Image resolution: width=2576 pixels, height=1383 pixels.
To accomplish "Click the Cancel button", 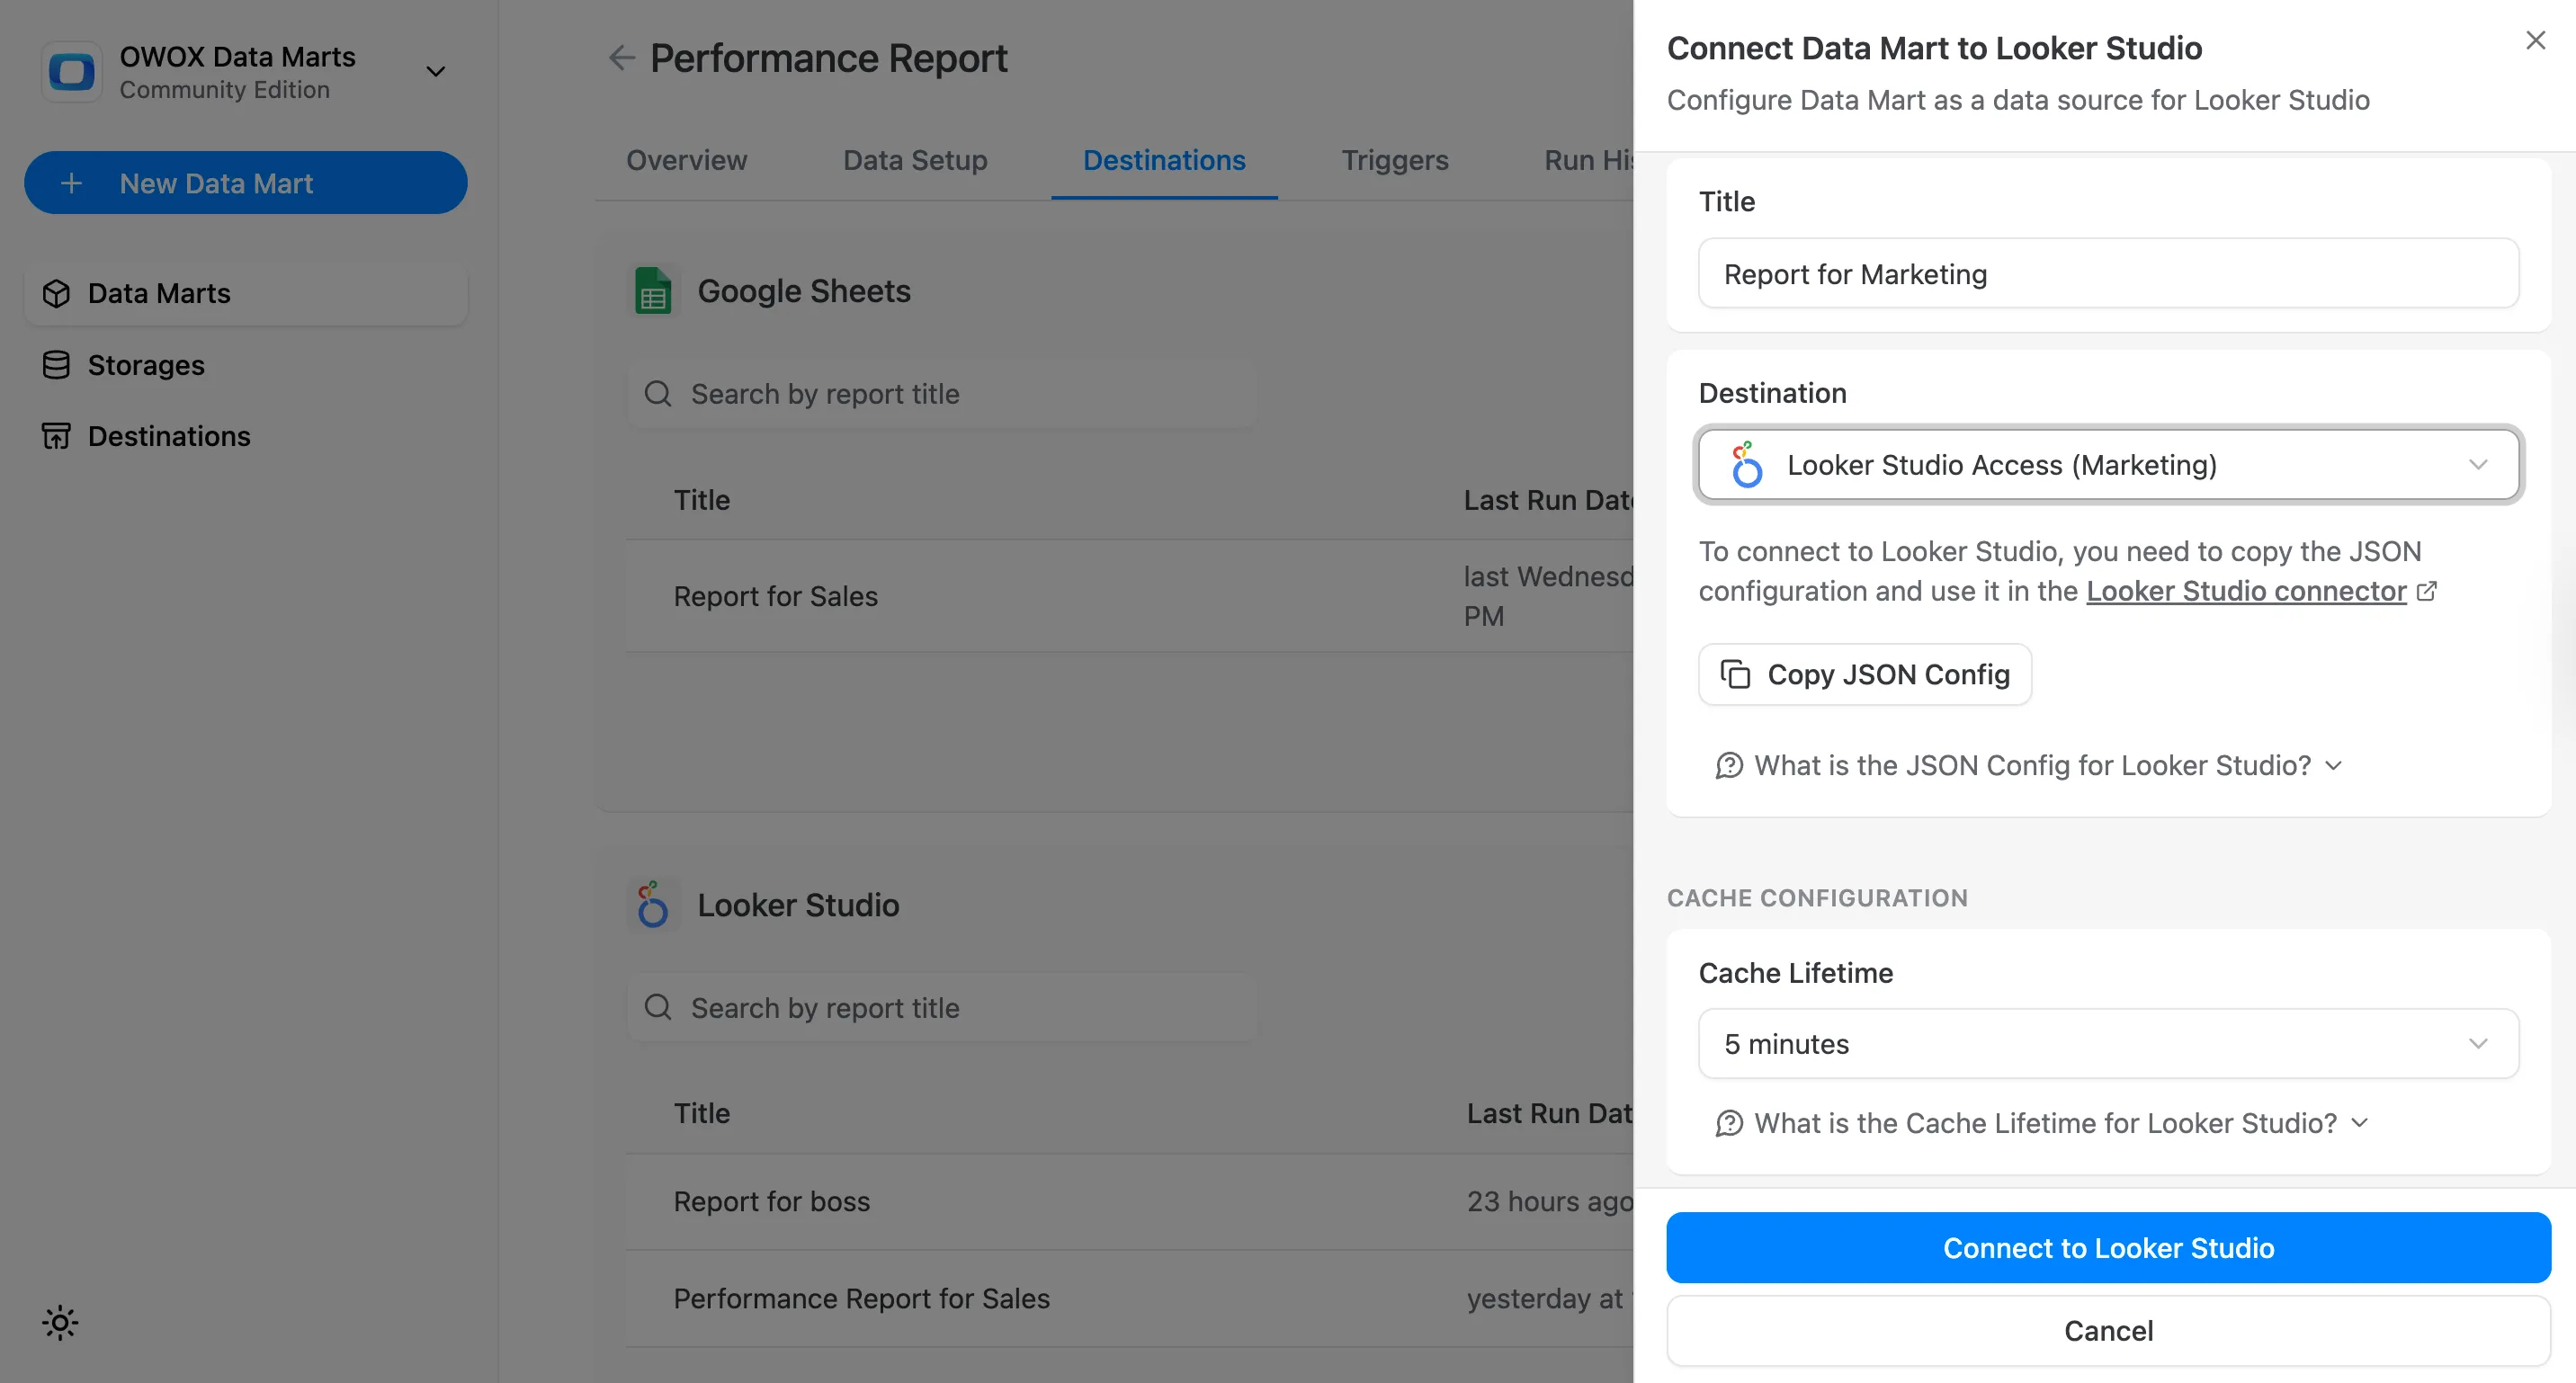I will point(2108,1331).
